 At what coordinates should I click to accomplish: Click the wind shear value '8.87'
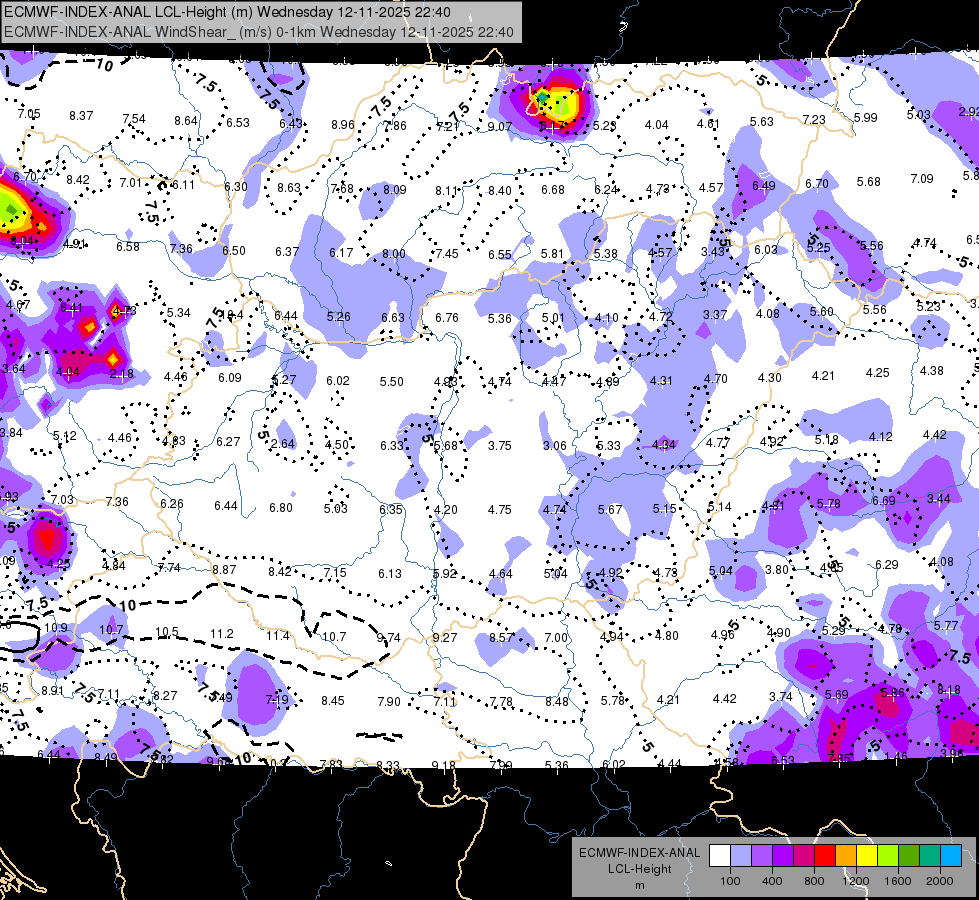pos(224,570)
